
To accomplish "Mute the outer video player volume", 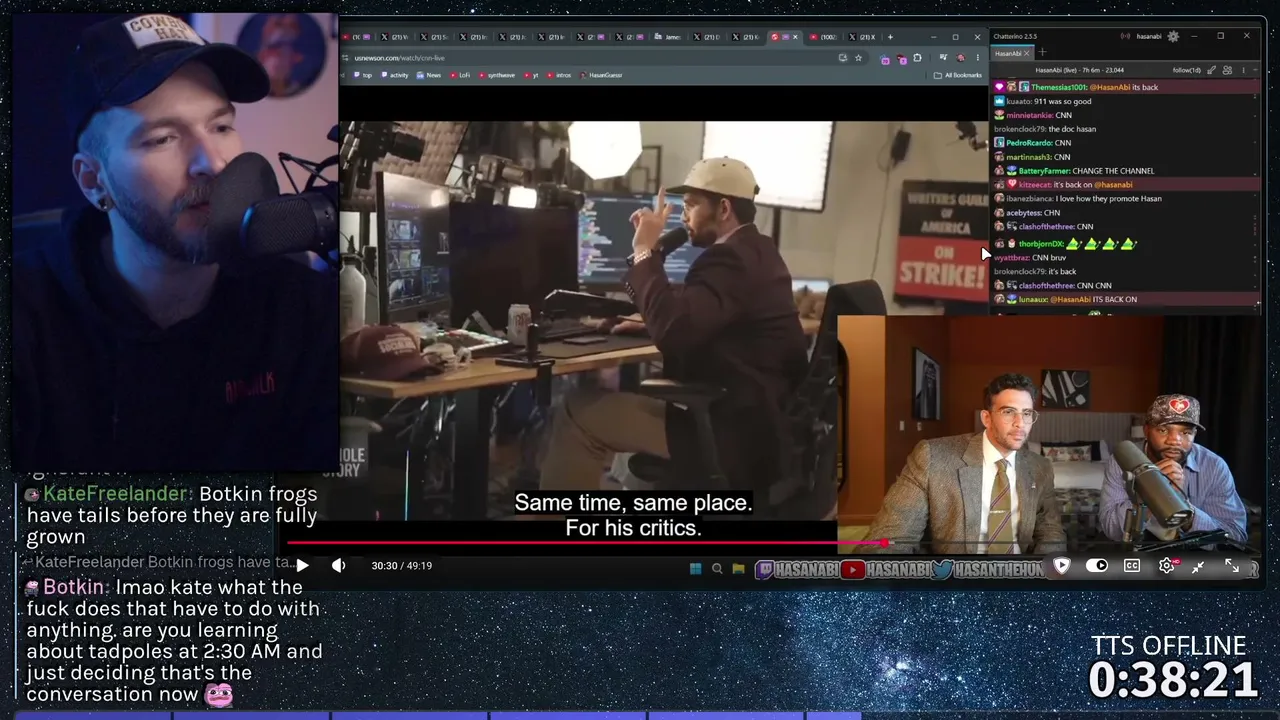I will tap(339, 565).
